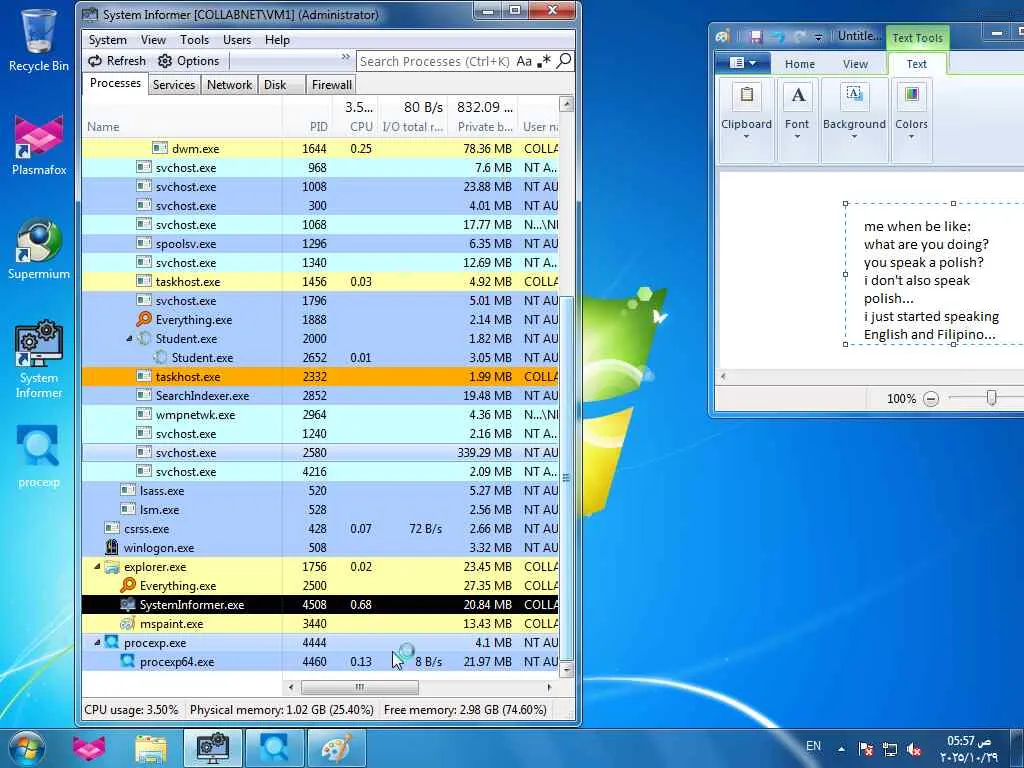The width and height of the screenshot is (1024, 768).
Task: Switch to the Network tab
Action: click(229, 85)
